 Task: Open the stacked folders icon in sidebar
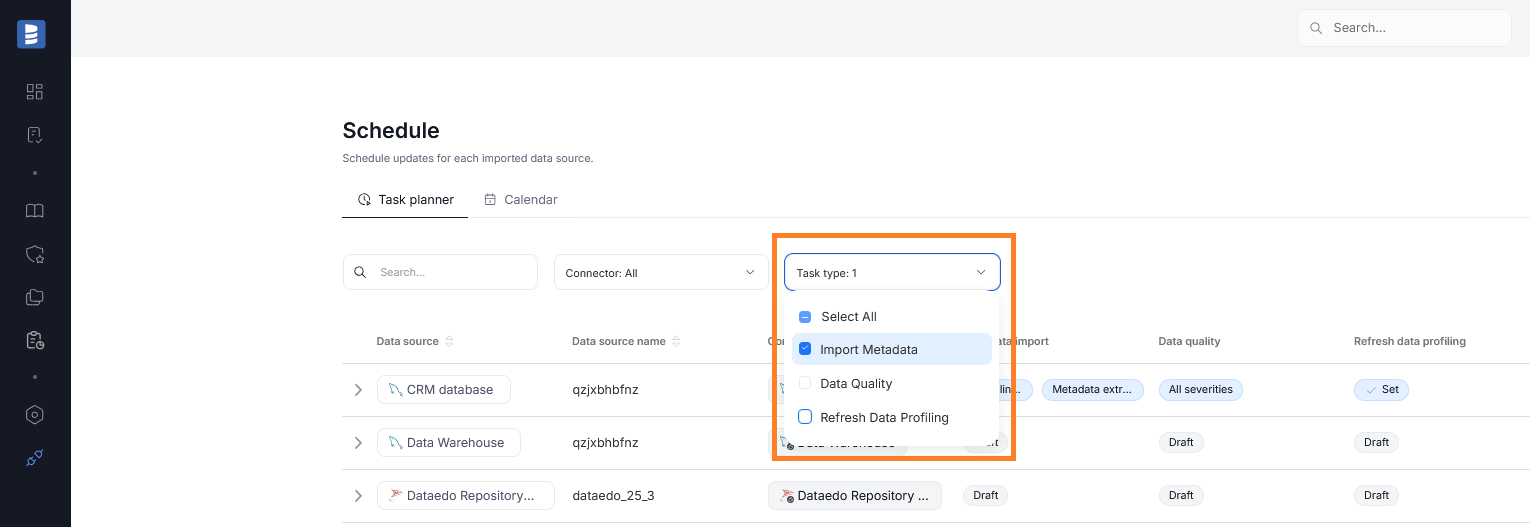point(35,297)
